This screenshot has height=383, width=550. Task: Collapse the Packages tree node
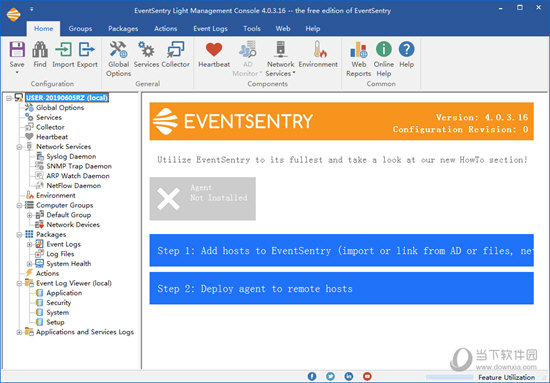(19, 235)
